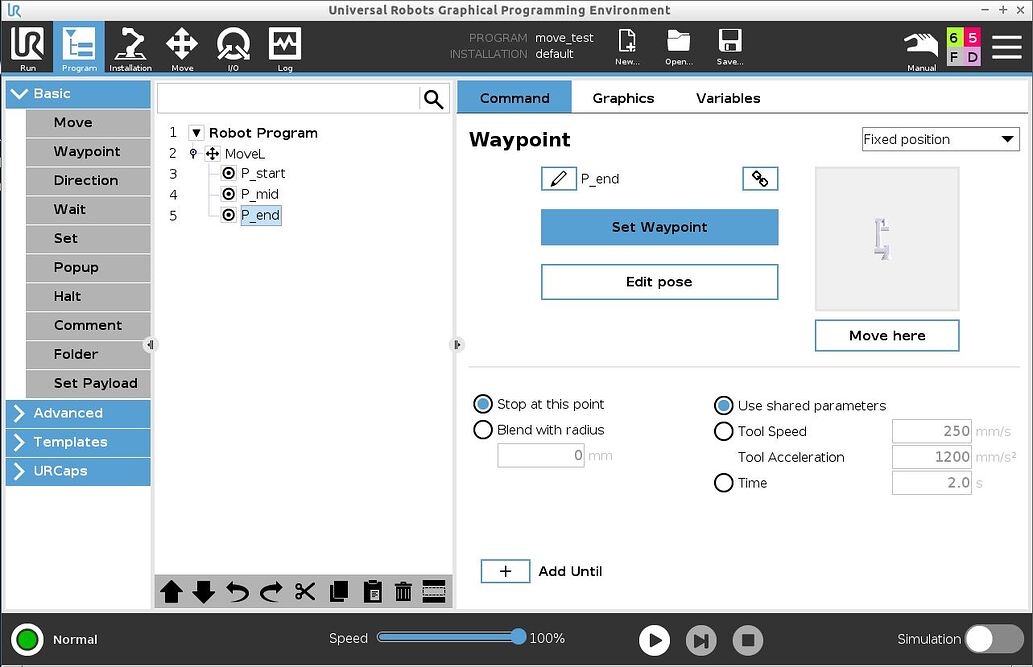Viewport: 1033px width, 667px height.
Task: Enable Blend with radius
Action: (x=483, y=429)
